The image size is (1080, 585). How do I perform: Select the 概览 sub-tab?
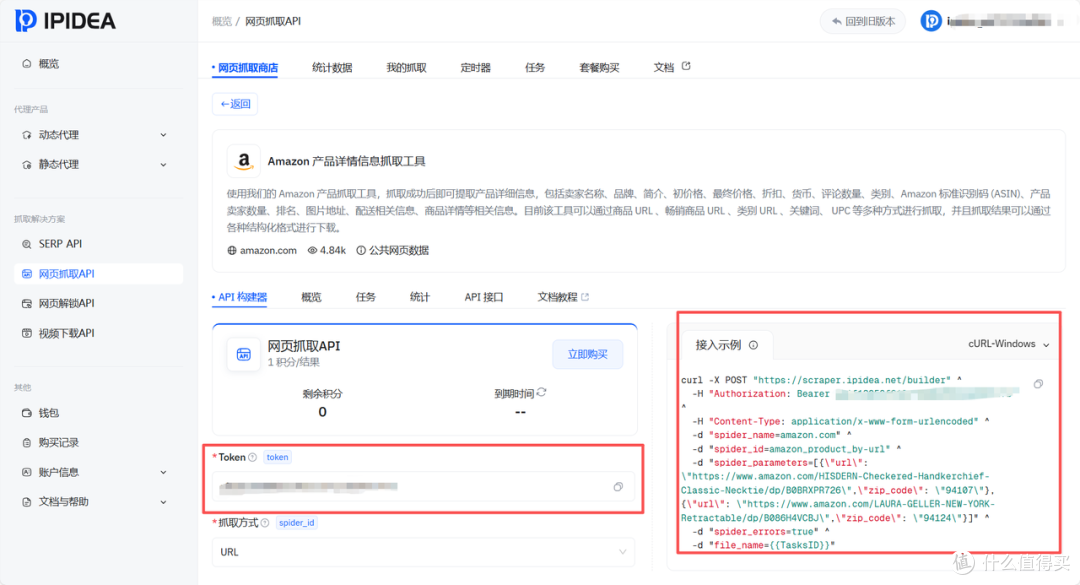pos(311,297)
